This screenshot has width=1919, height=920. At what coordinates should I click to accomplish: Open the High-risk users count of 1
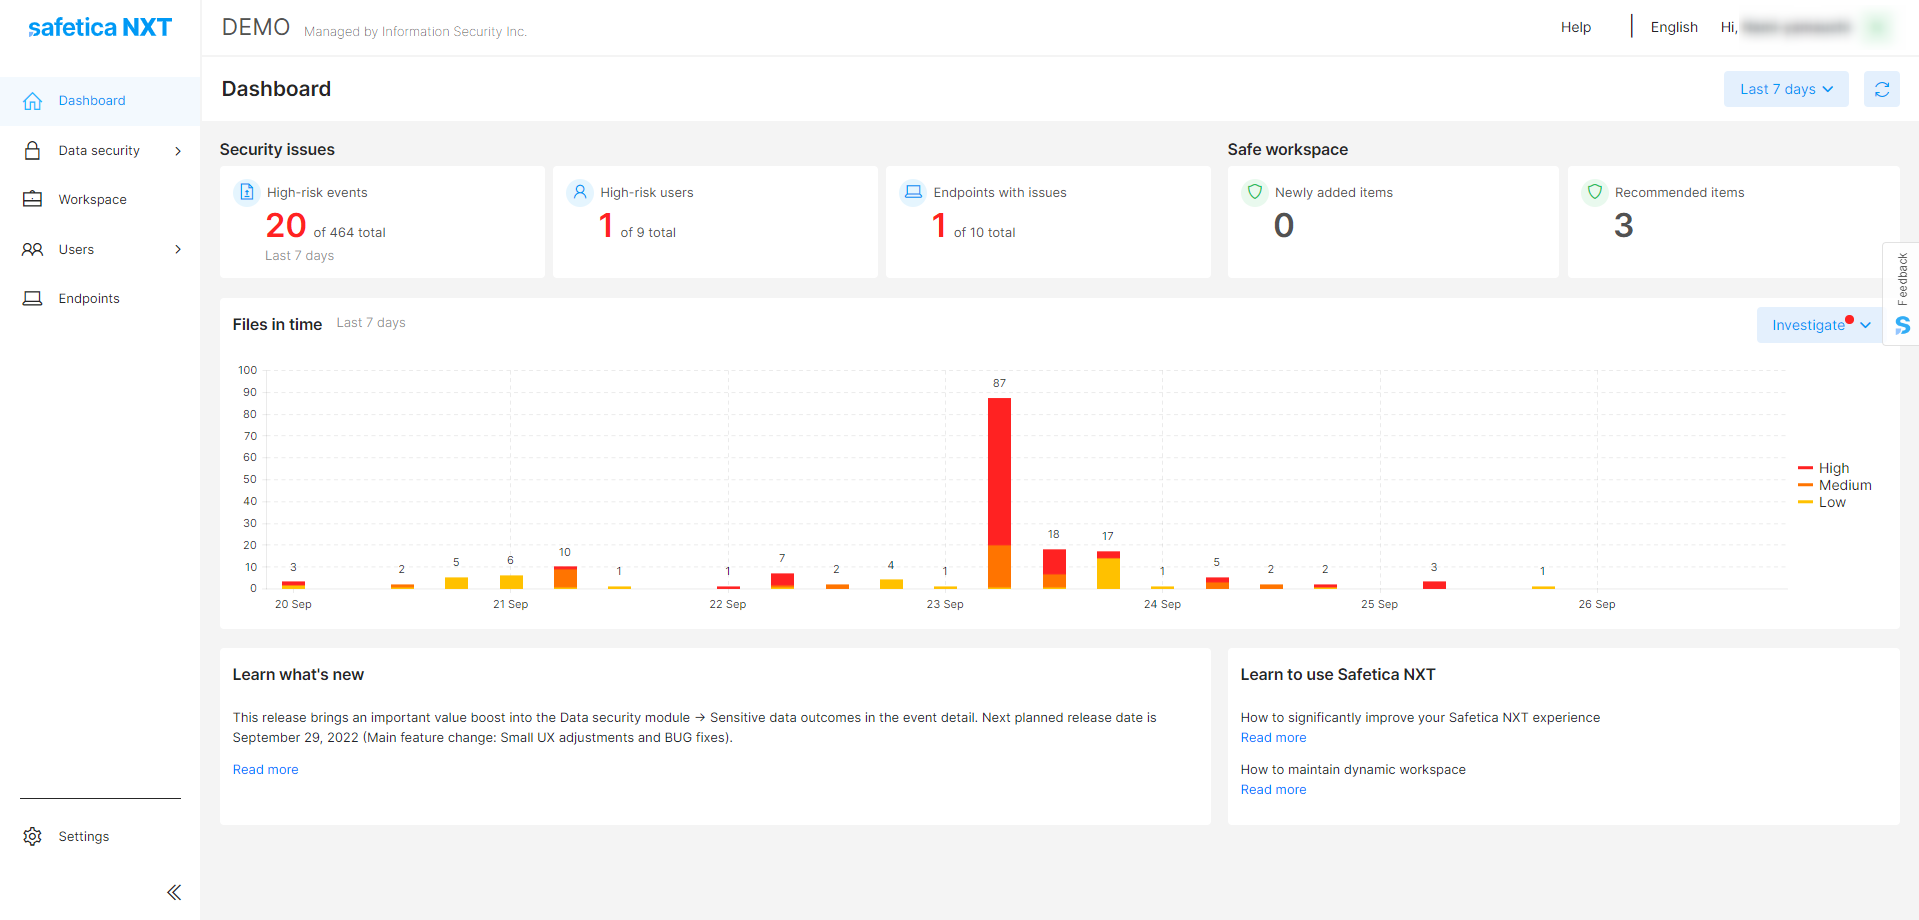click(x=606, y=226)
